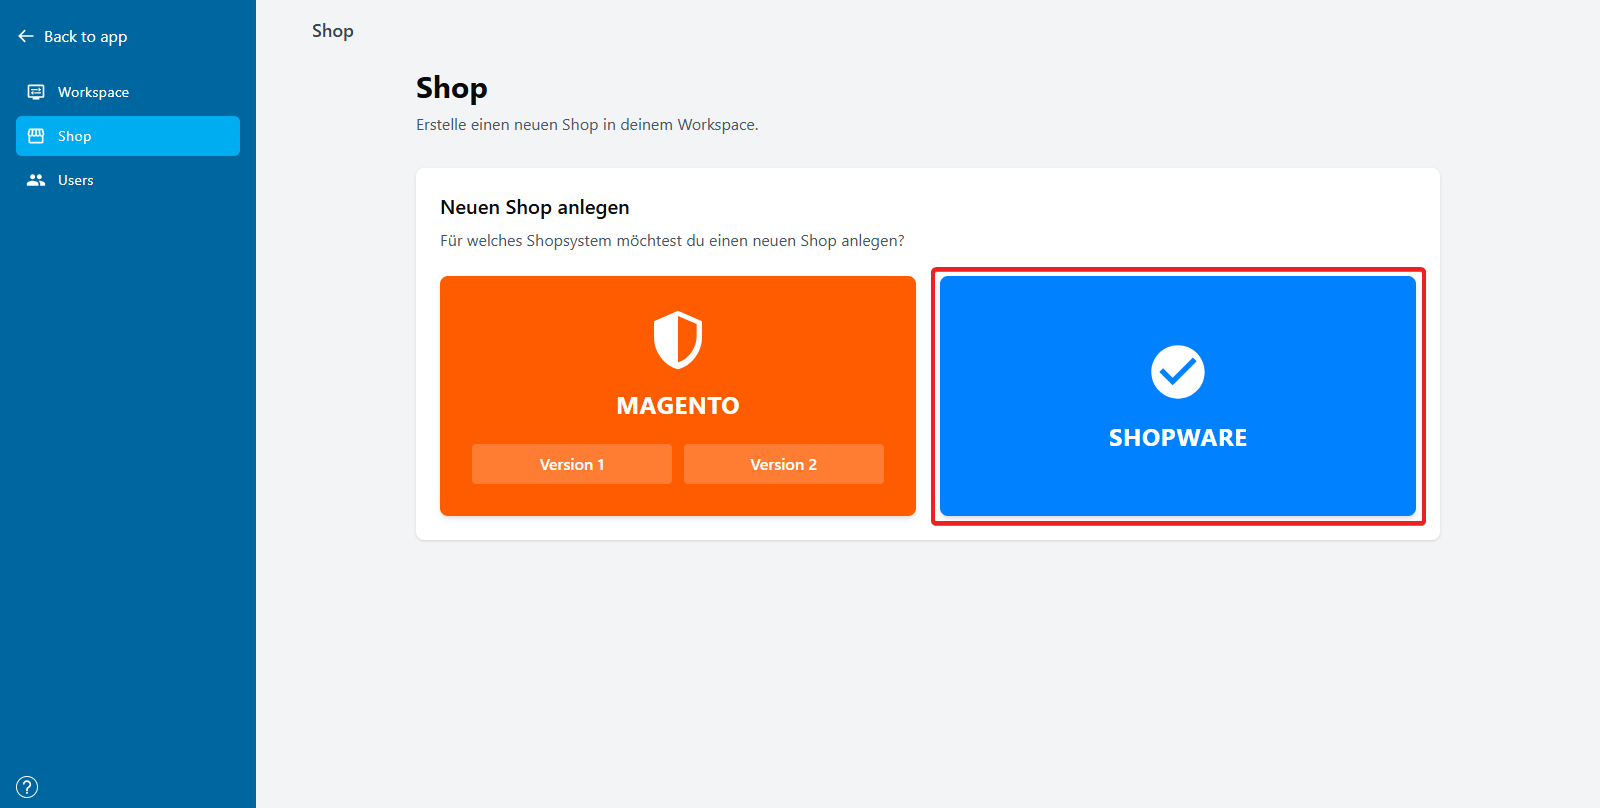Open the Workspace menu label

coord(93,92)
